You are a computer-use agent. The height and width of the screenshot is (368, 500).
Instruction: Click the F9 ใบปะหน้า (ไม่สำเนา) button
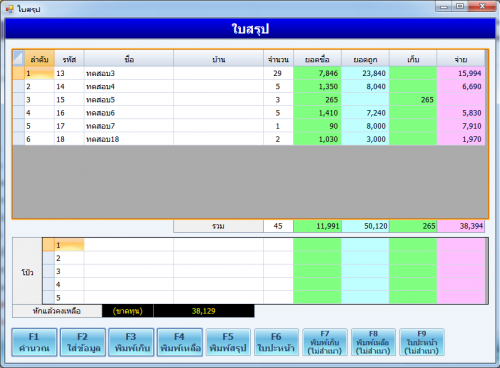click(x=422, y=342)
